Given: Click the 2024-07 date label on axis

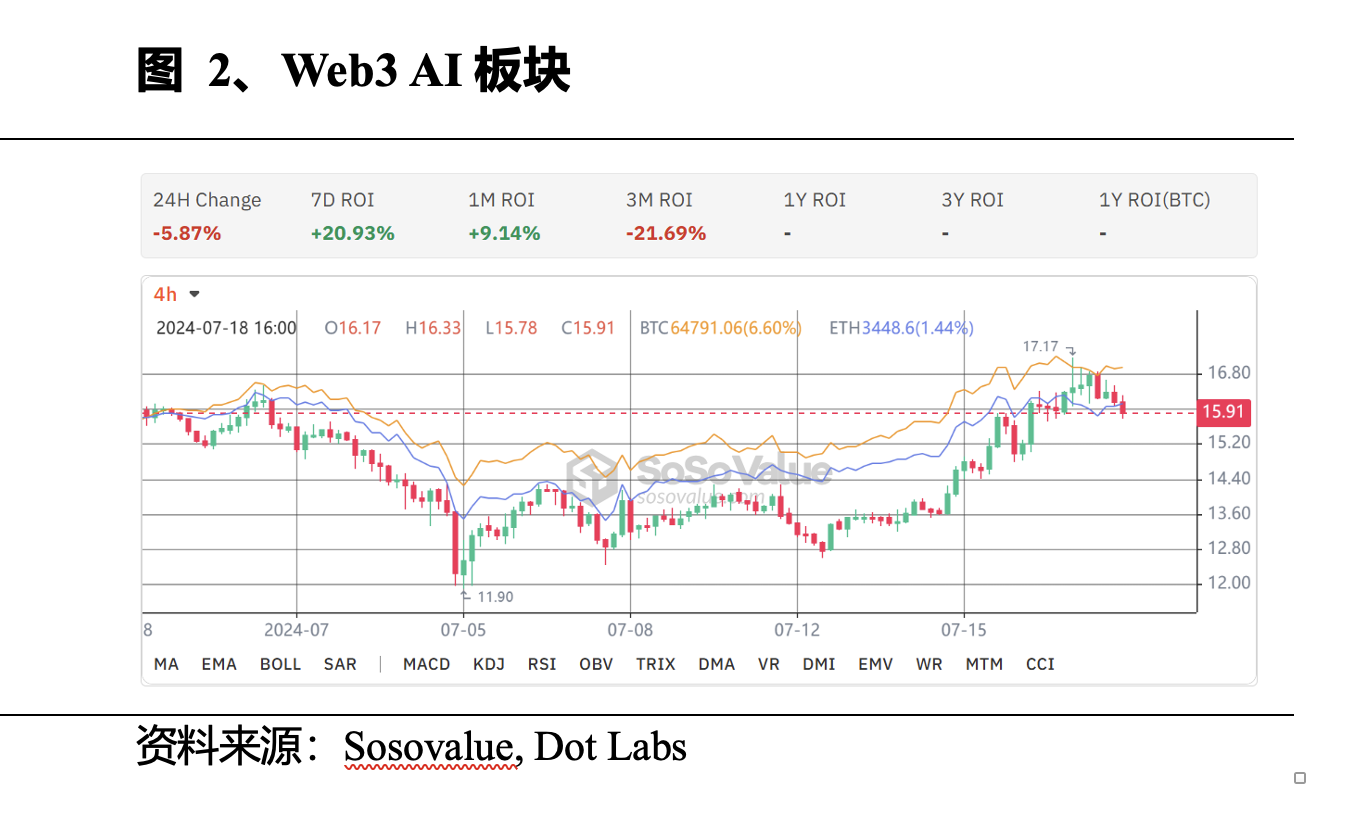Looking at the screenshot, I should pos(296,630).
